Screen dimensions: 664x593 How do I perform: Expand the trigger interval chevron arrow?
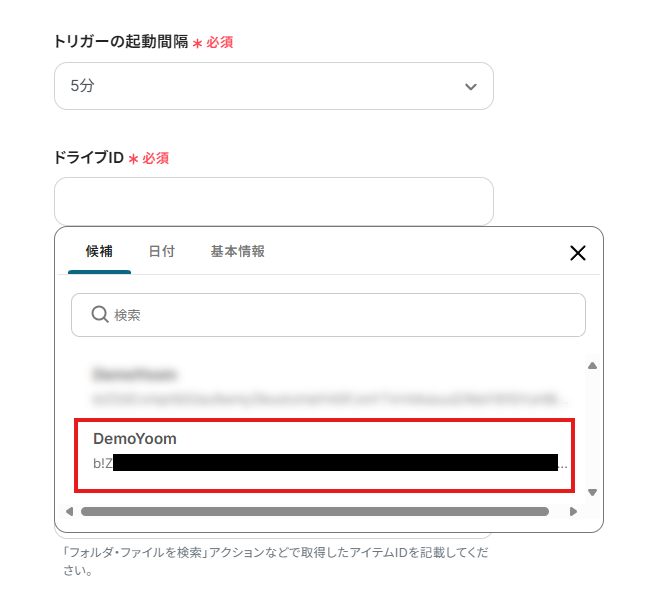(471, 87)
